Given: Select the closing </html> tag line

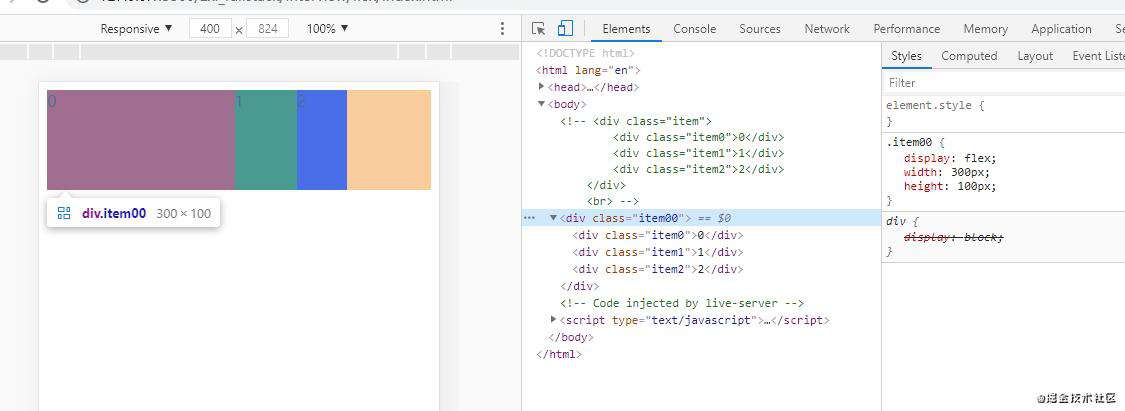Looking at the screenshot, I should tap(559, 354).
